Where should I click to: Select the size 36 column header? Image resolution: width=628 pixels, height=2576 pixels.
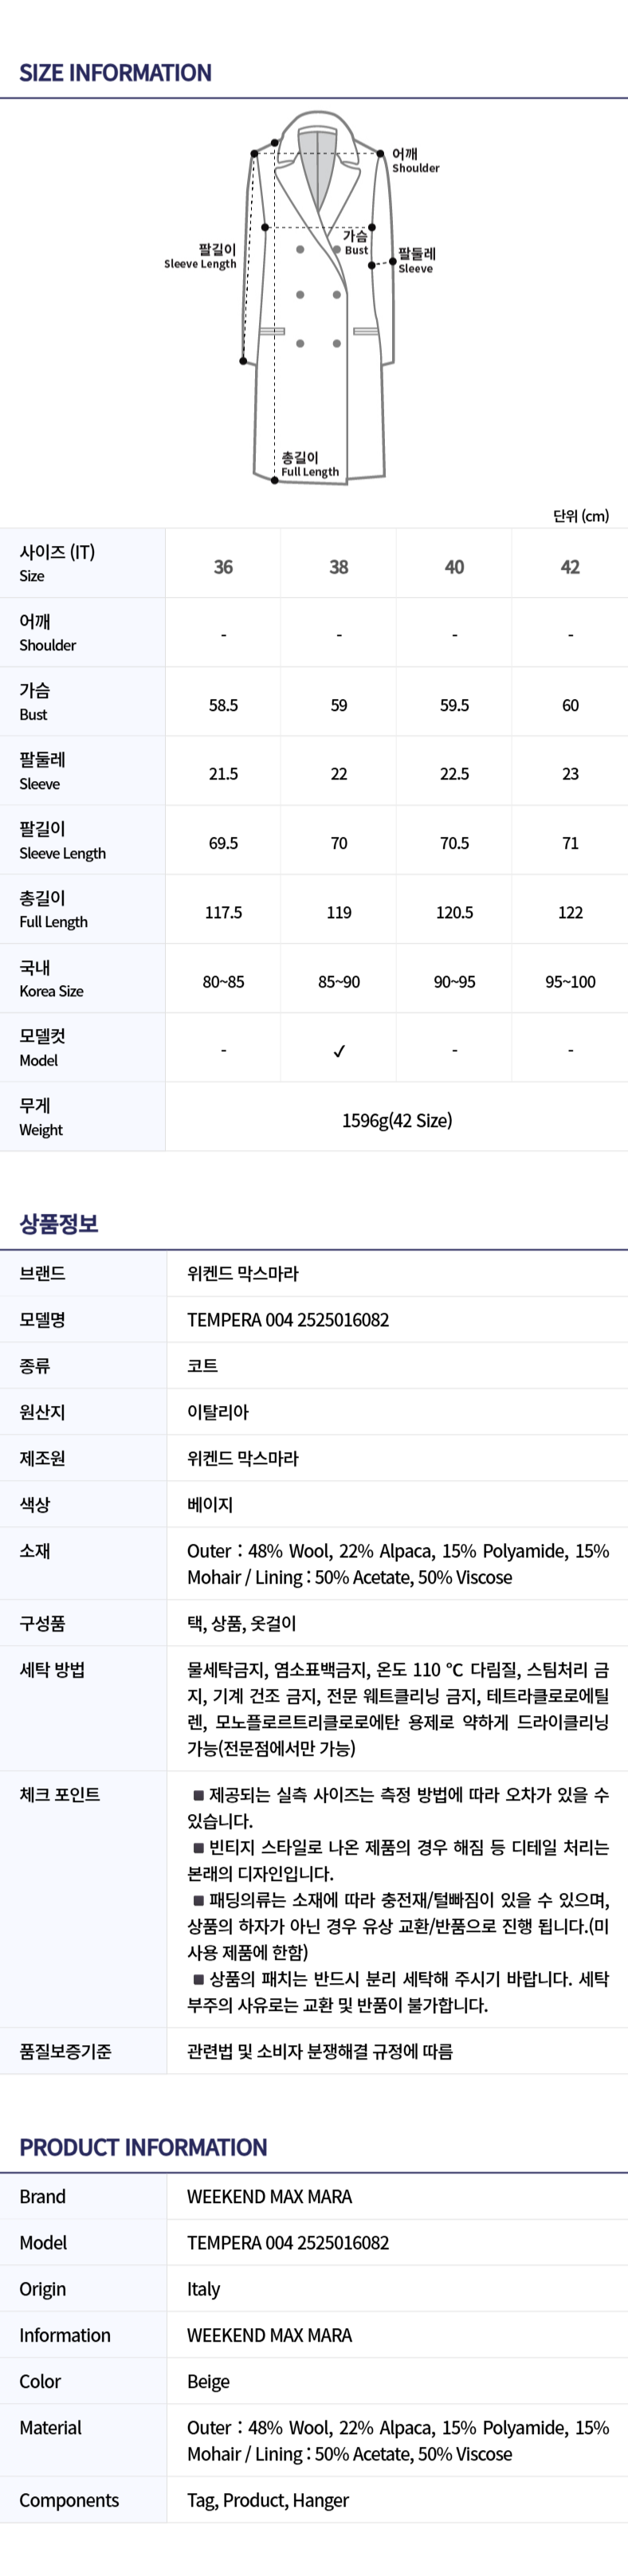(223, 567)
